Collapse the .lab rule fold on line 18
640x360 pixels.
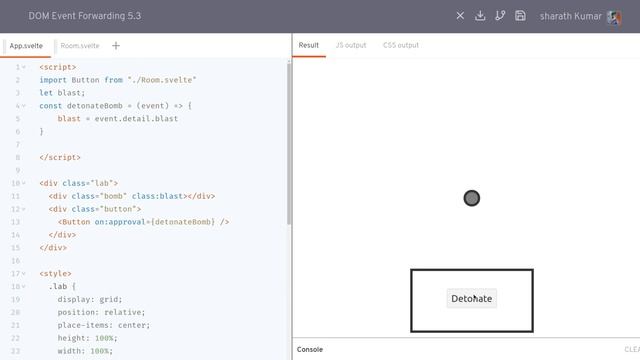(x=24, y=287)
